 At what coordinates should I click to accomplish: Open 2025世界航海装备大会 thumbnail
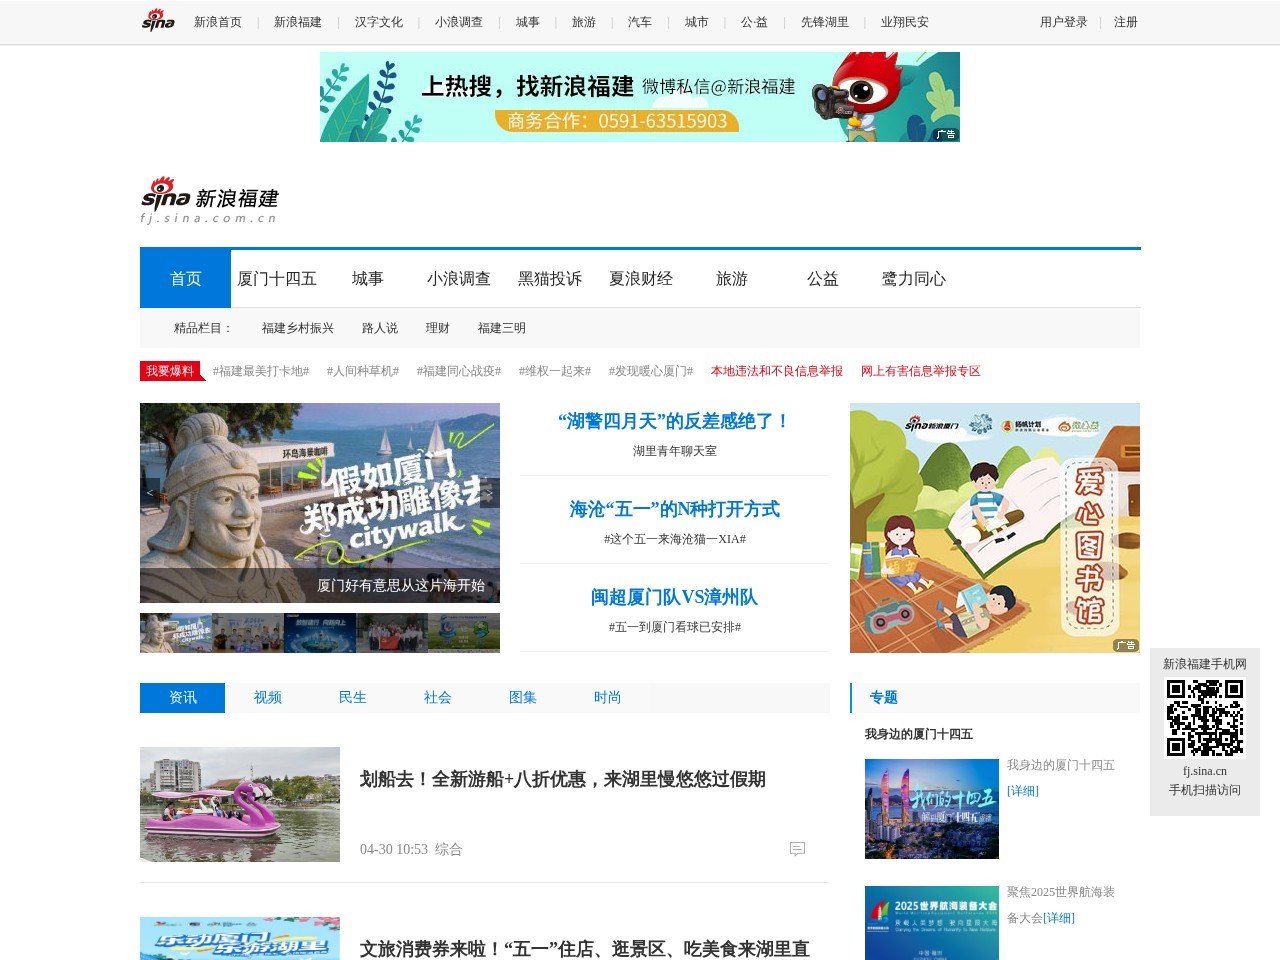(x=932, y=923)
